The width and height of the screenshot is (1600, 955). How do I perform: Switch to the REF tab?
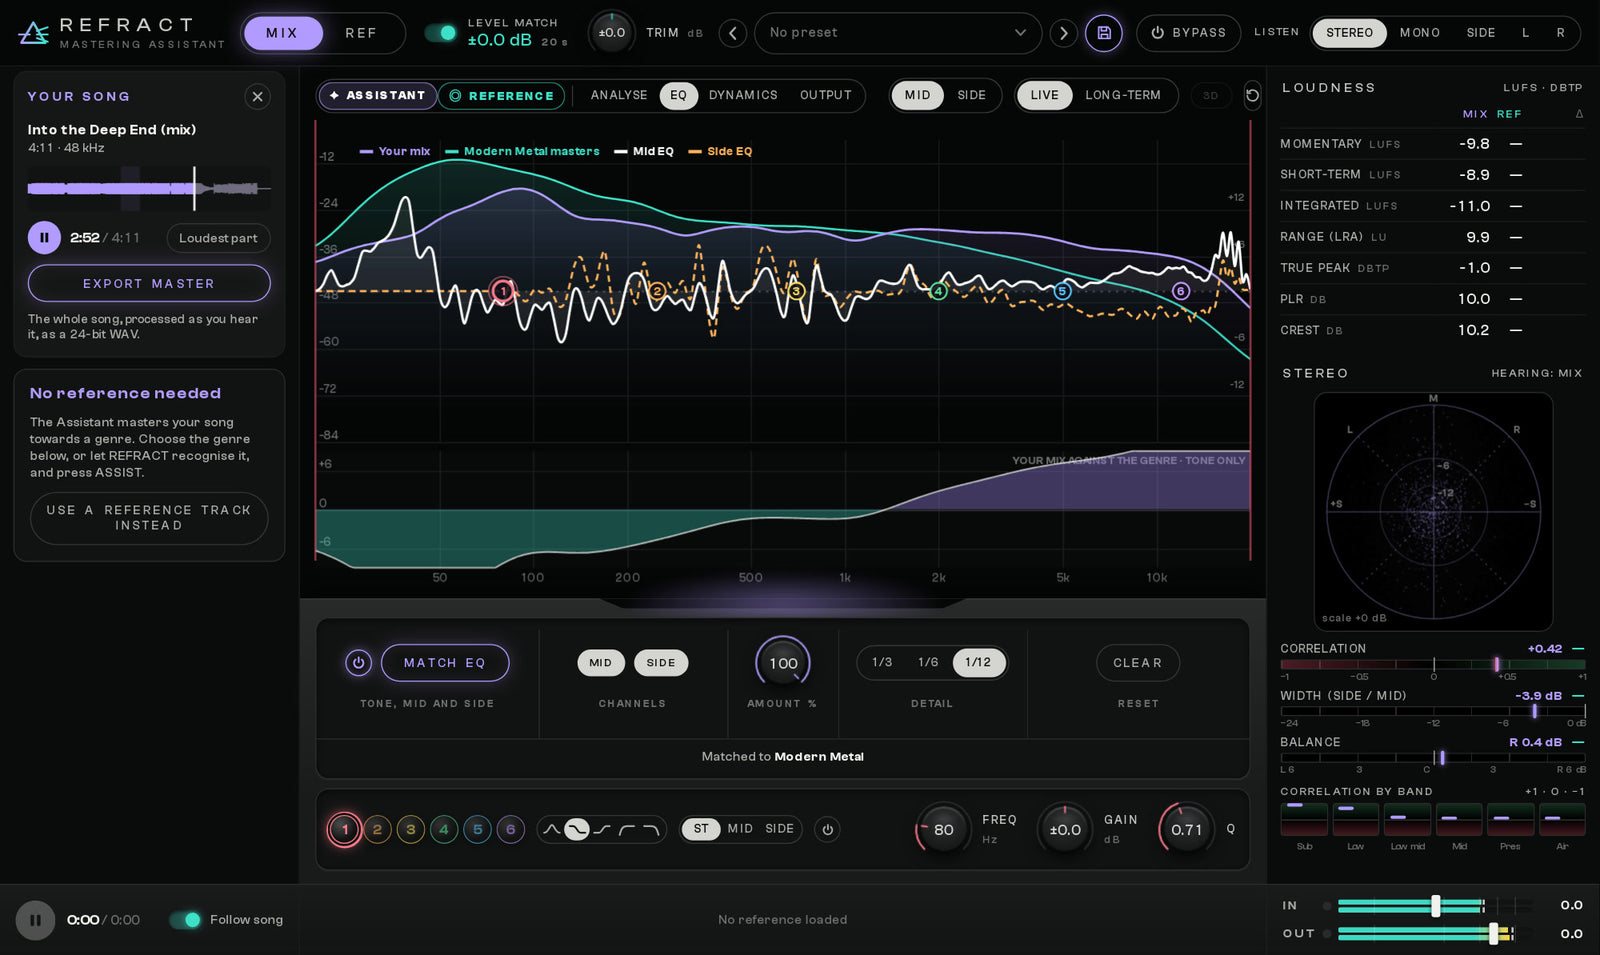(x=361, y=33)
